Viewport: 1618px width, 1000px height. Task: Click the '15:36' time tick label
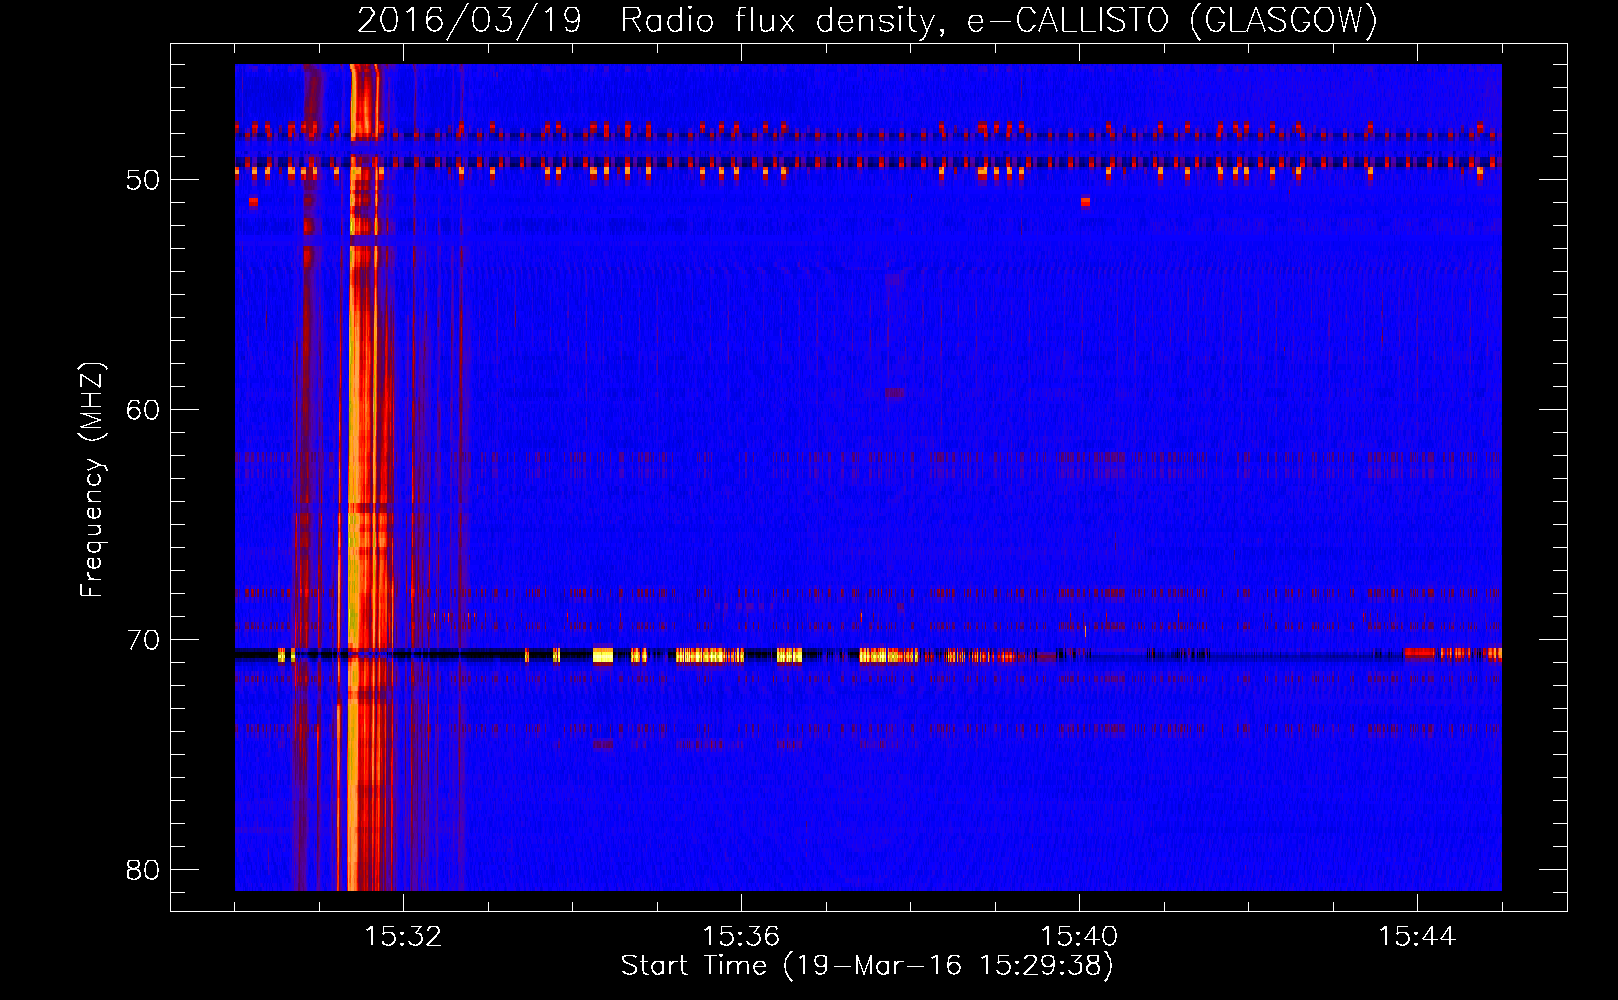[x=741, y=936]
